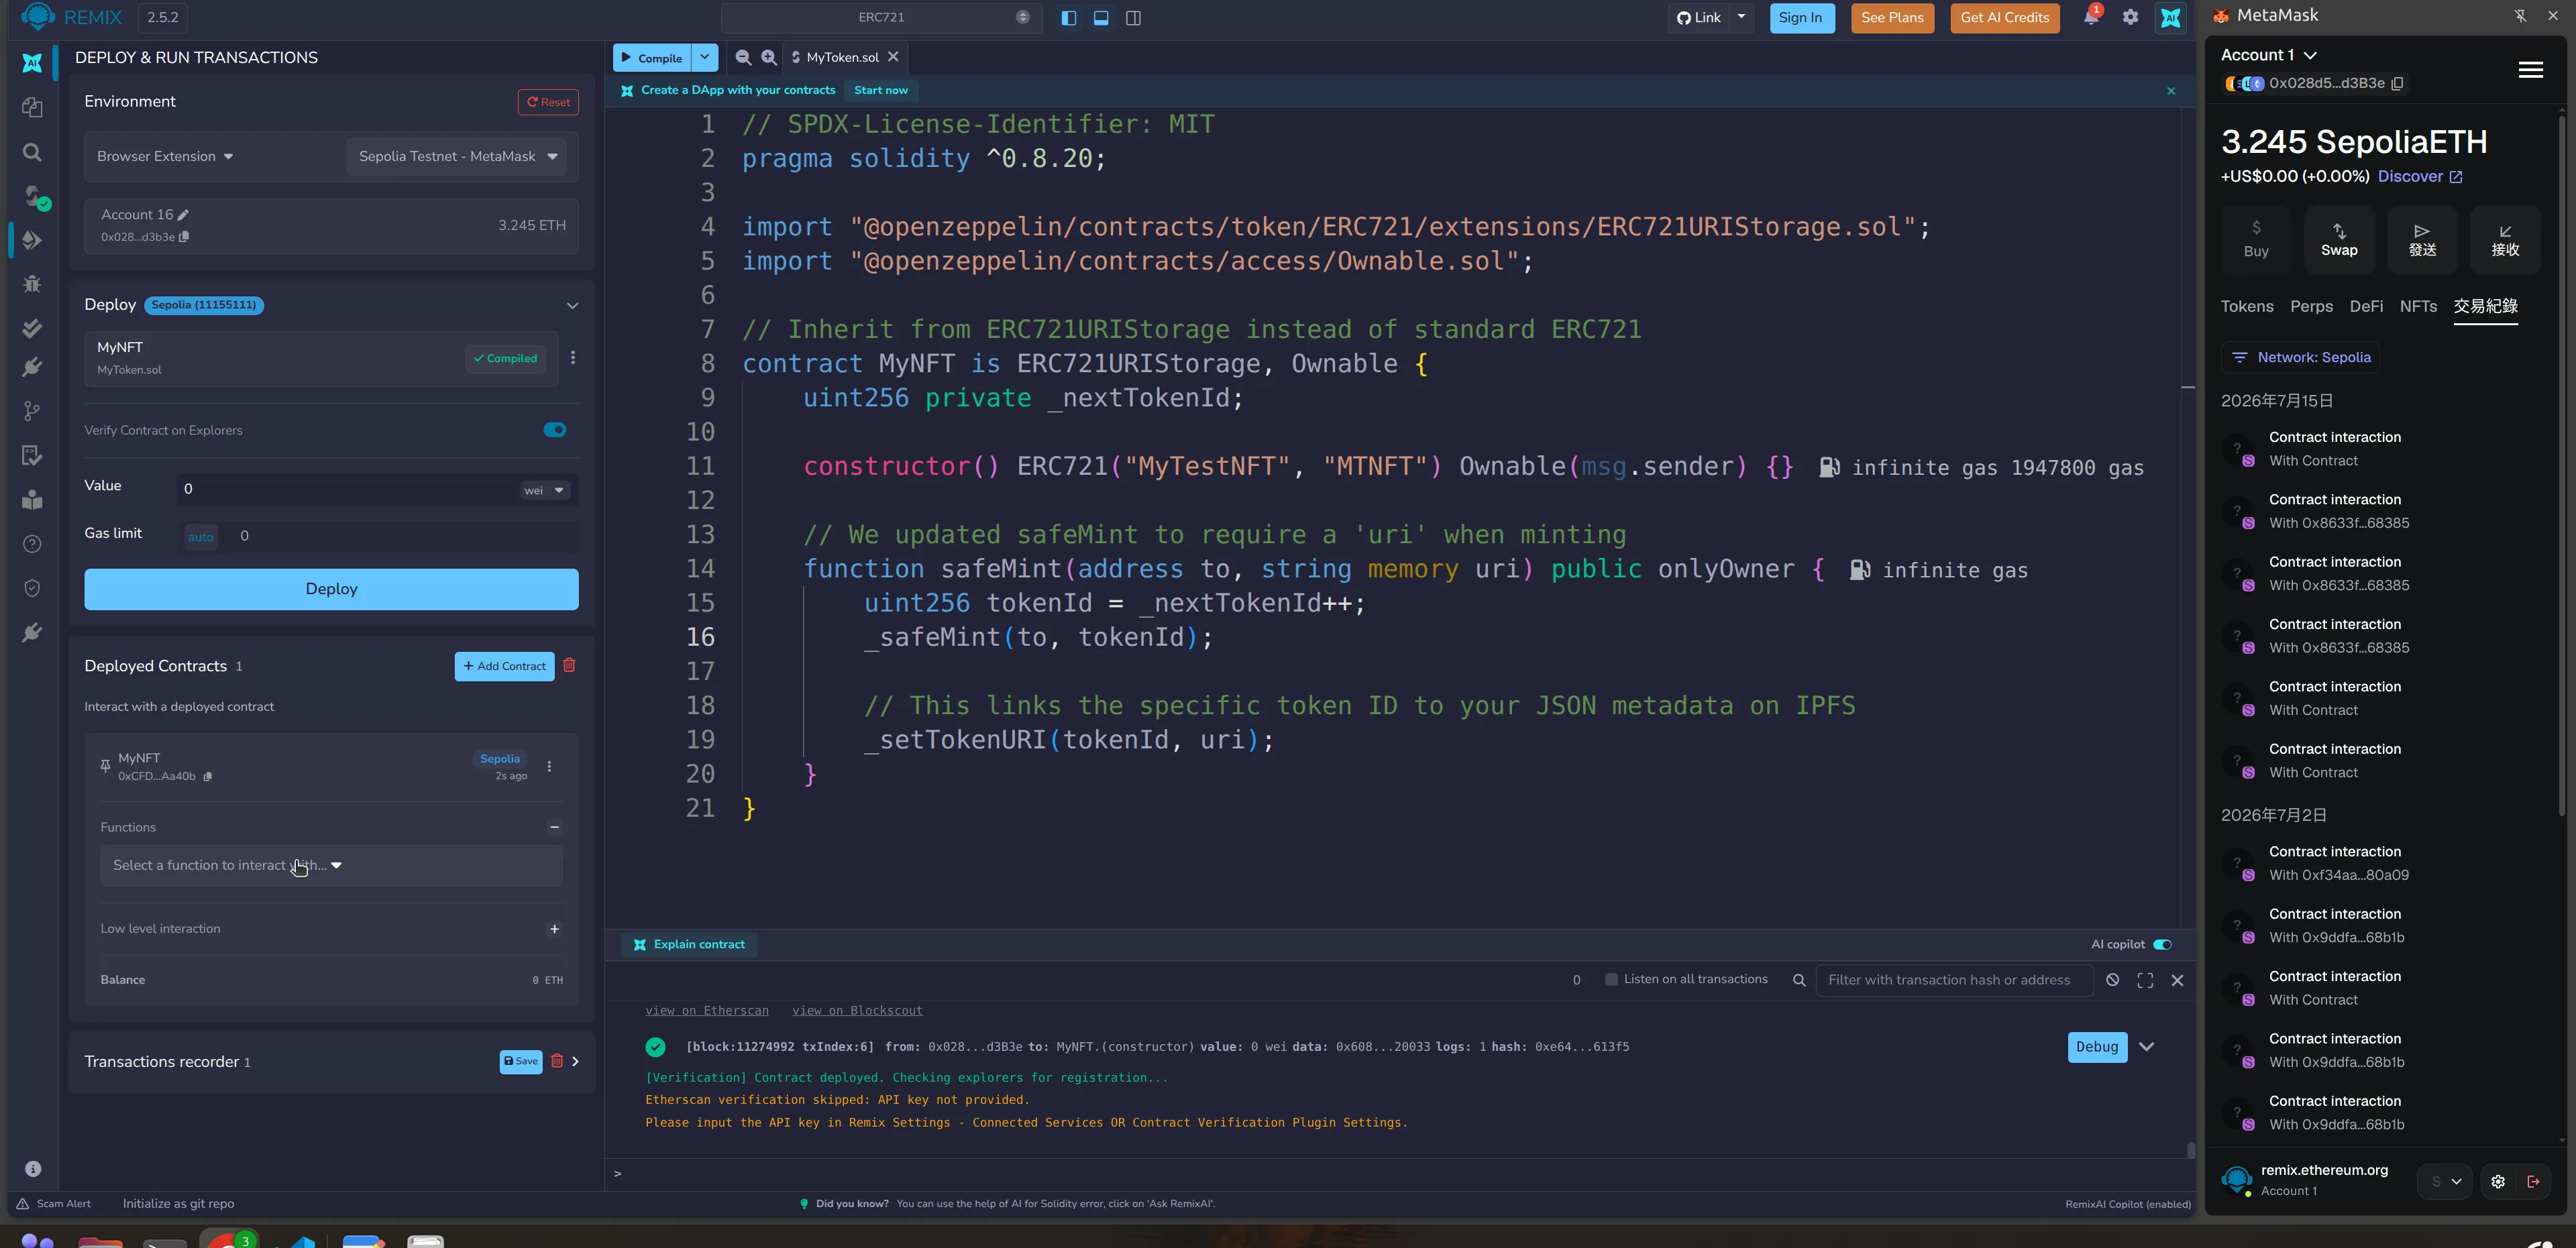This screenshot has height=1248, width=2576.
Task: Open the Tokens tab in MetaMask
Action: click(2247, 306)
